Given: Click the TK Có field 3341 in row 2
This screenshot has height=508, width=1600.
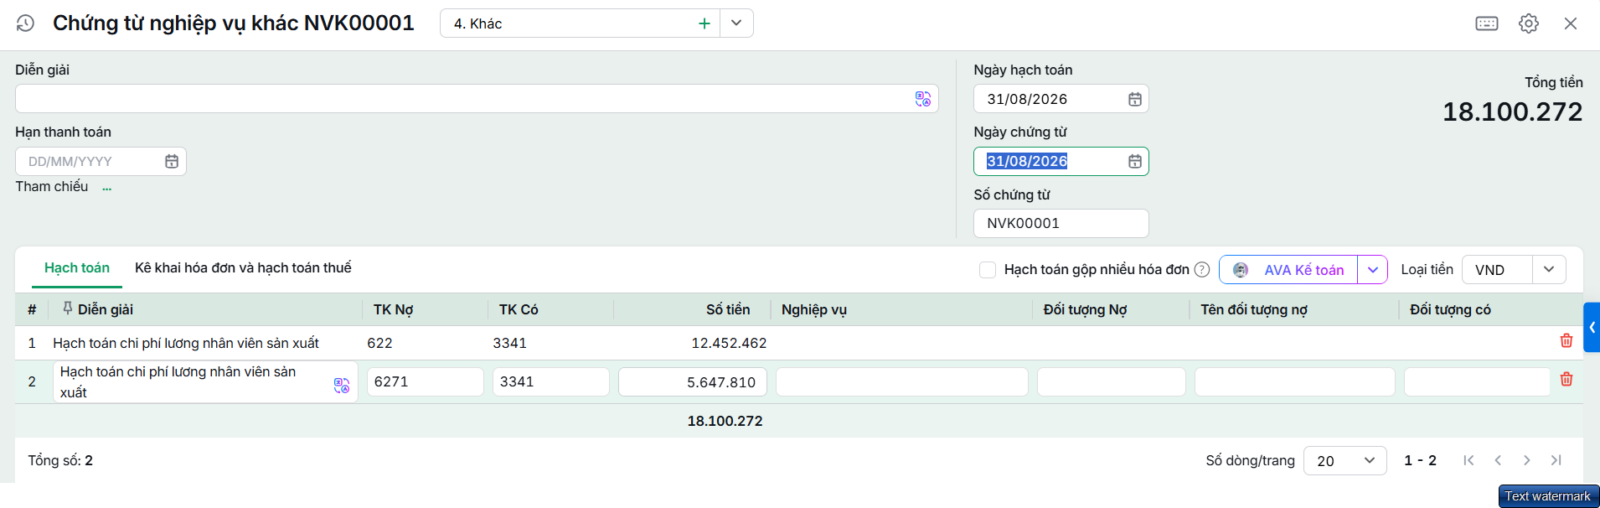Looking at the screenshot, I should point(551,382).
